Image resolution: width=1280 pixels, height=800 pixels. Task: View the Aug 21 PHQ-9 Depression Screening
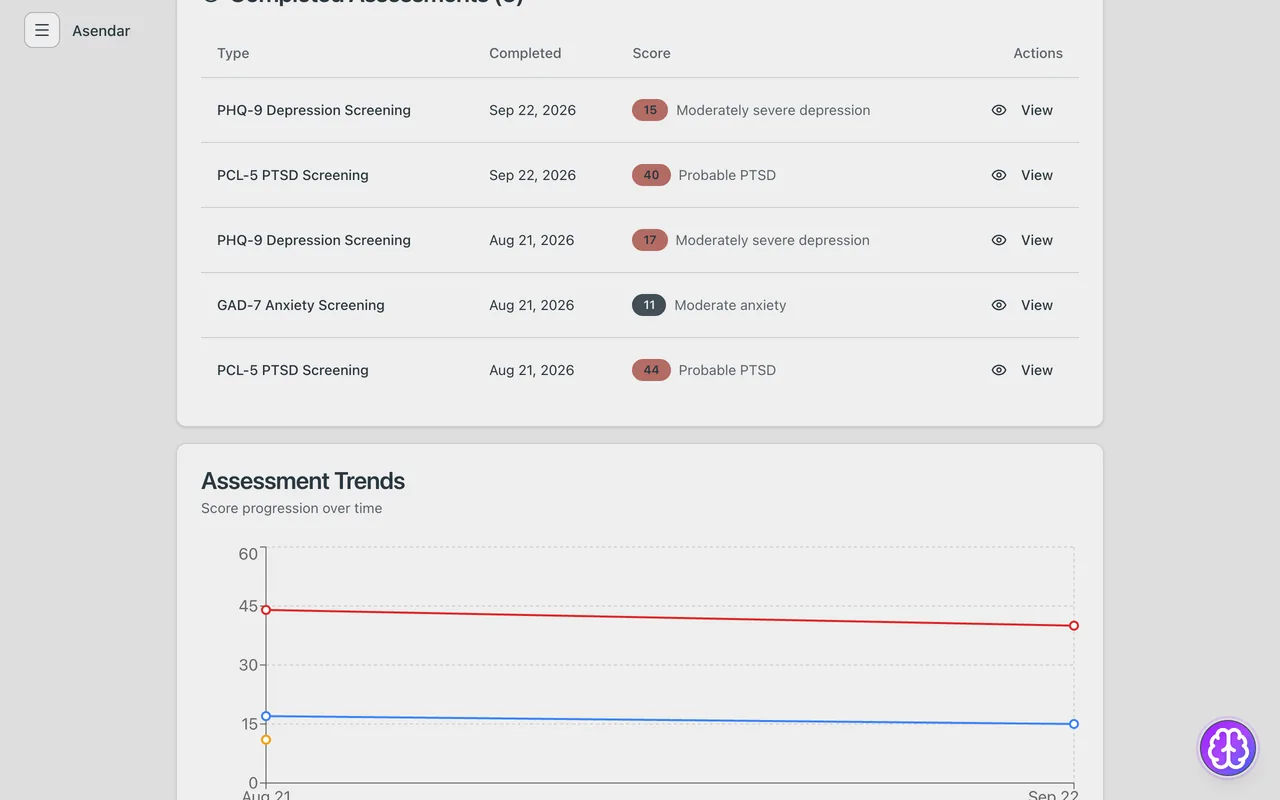pyautogui.click(x=1022, y=240)
